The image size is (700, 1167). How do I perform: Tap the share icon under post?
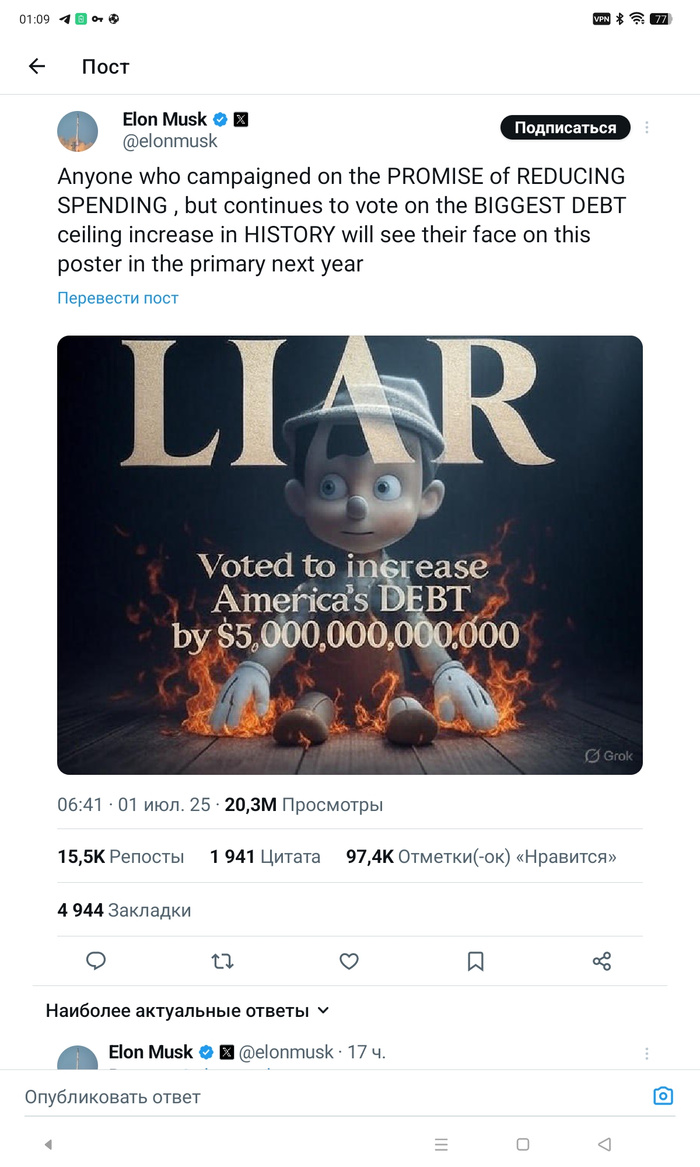[602, 961]
